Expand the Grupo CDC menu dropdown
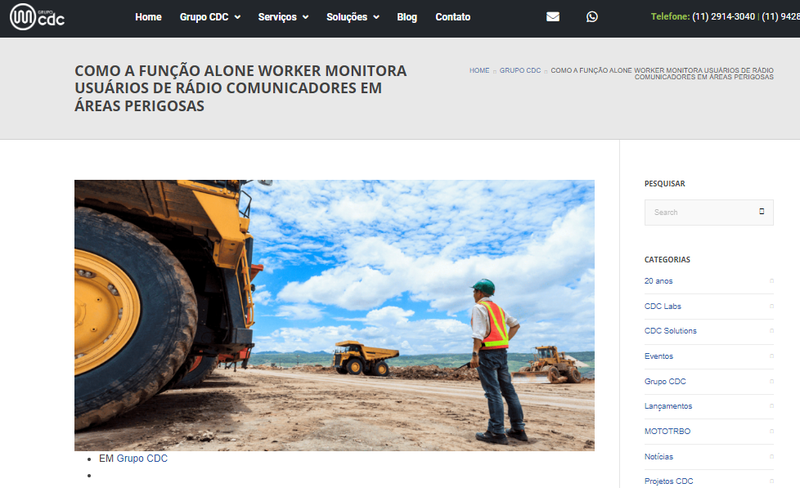This screenshot has width=800, height=488. (210, 17)
